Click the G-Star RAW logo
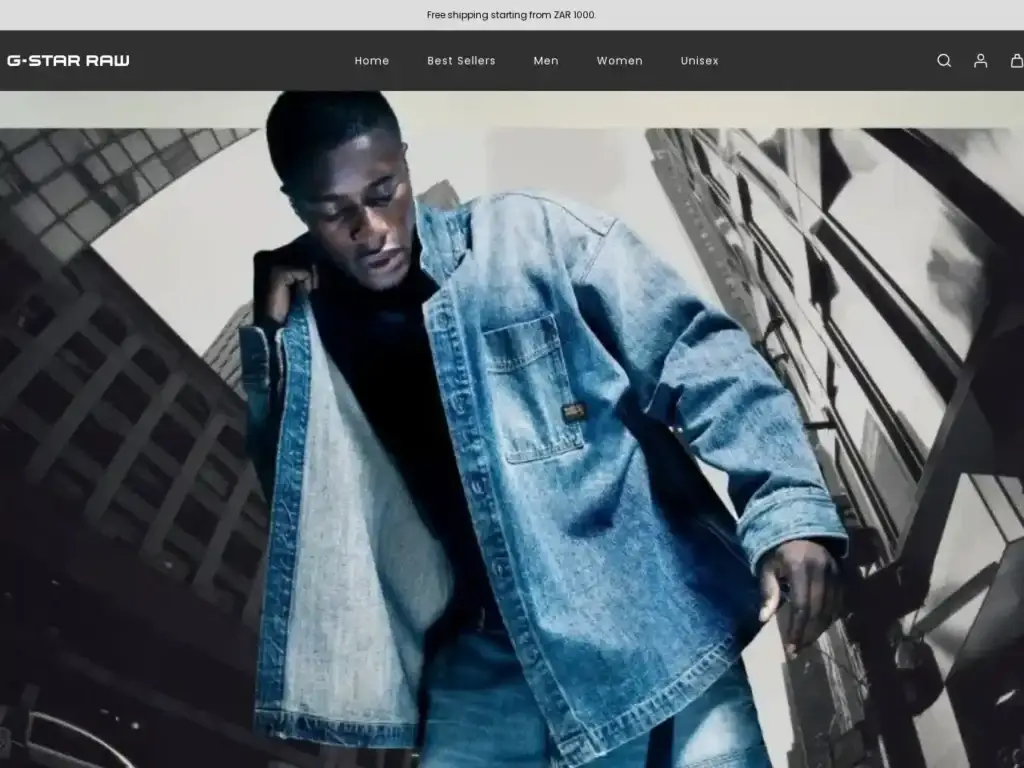Viewport: 1024px width, 768px height. (x=68, y=60)
